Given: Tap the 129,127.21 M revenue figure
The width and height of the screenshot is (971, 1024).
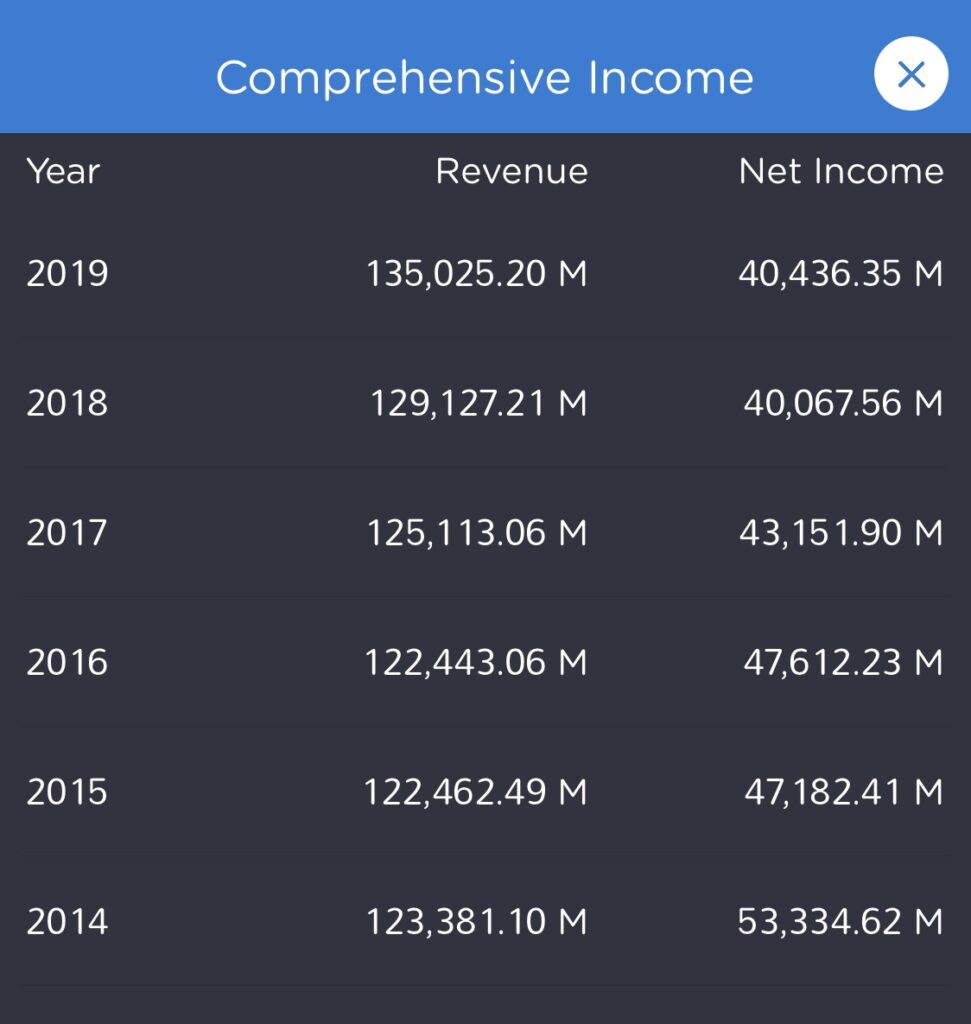Looking at the screenshot, I should pyautogui.click(x=478, y=403).
